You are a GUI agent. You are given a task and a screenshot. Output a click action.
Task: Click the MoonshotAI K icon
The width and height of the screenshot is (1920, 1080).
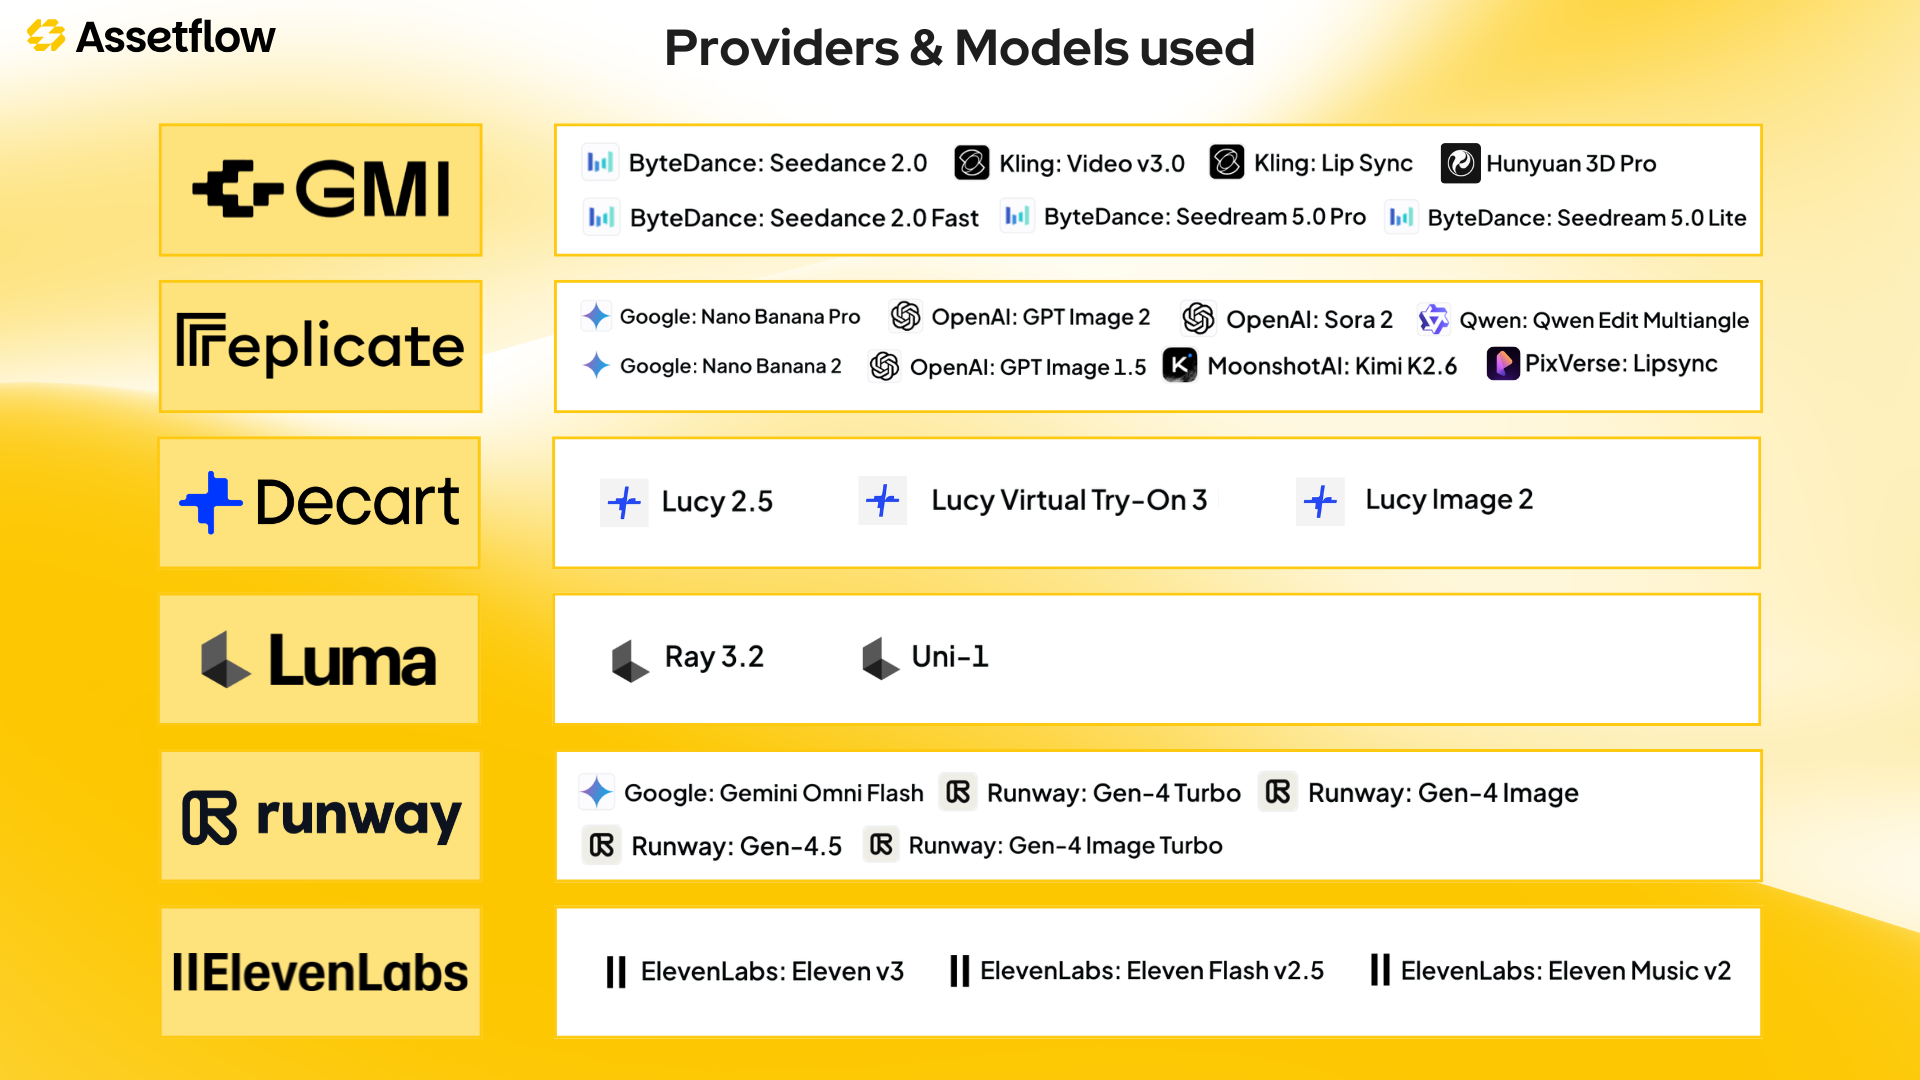(x=1180, y=365)
